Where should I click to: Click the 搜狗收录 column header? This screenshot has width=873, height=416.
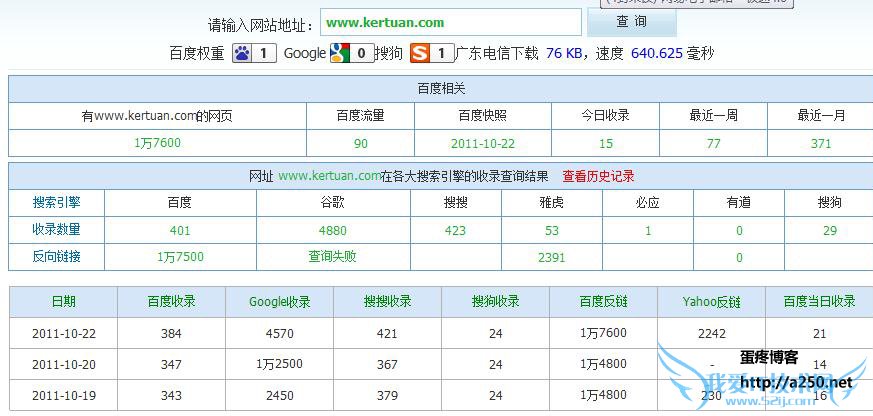click(496, 301)
